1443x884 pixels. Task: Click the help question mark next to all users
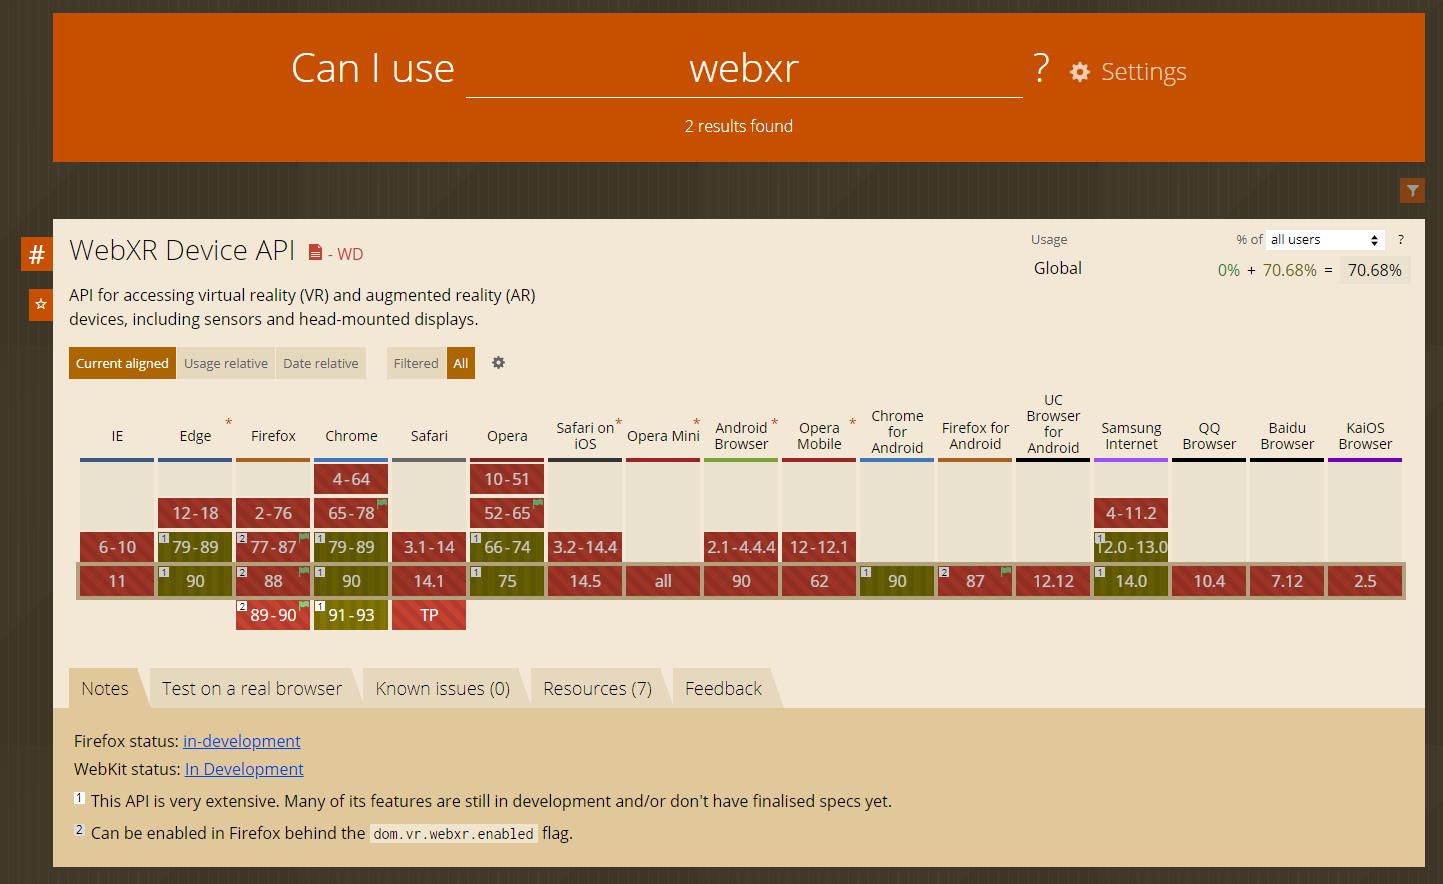click(1400, 239)
